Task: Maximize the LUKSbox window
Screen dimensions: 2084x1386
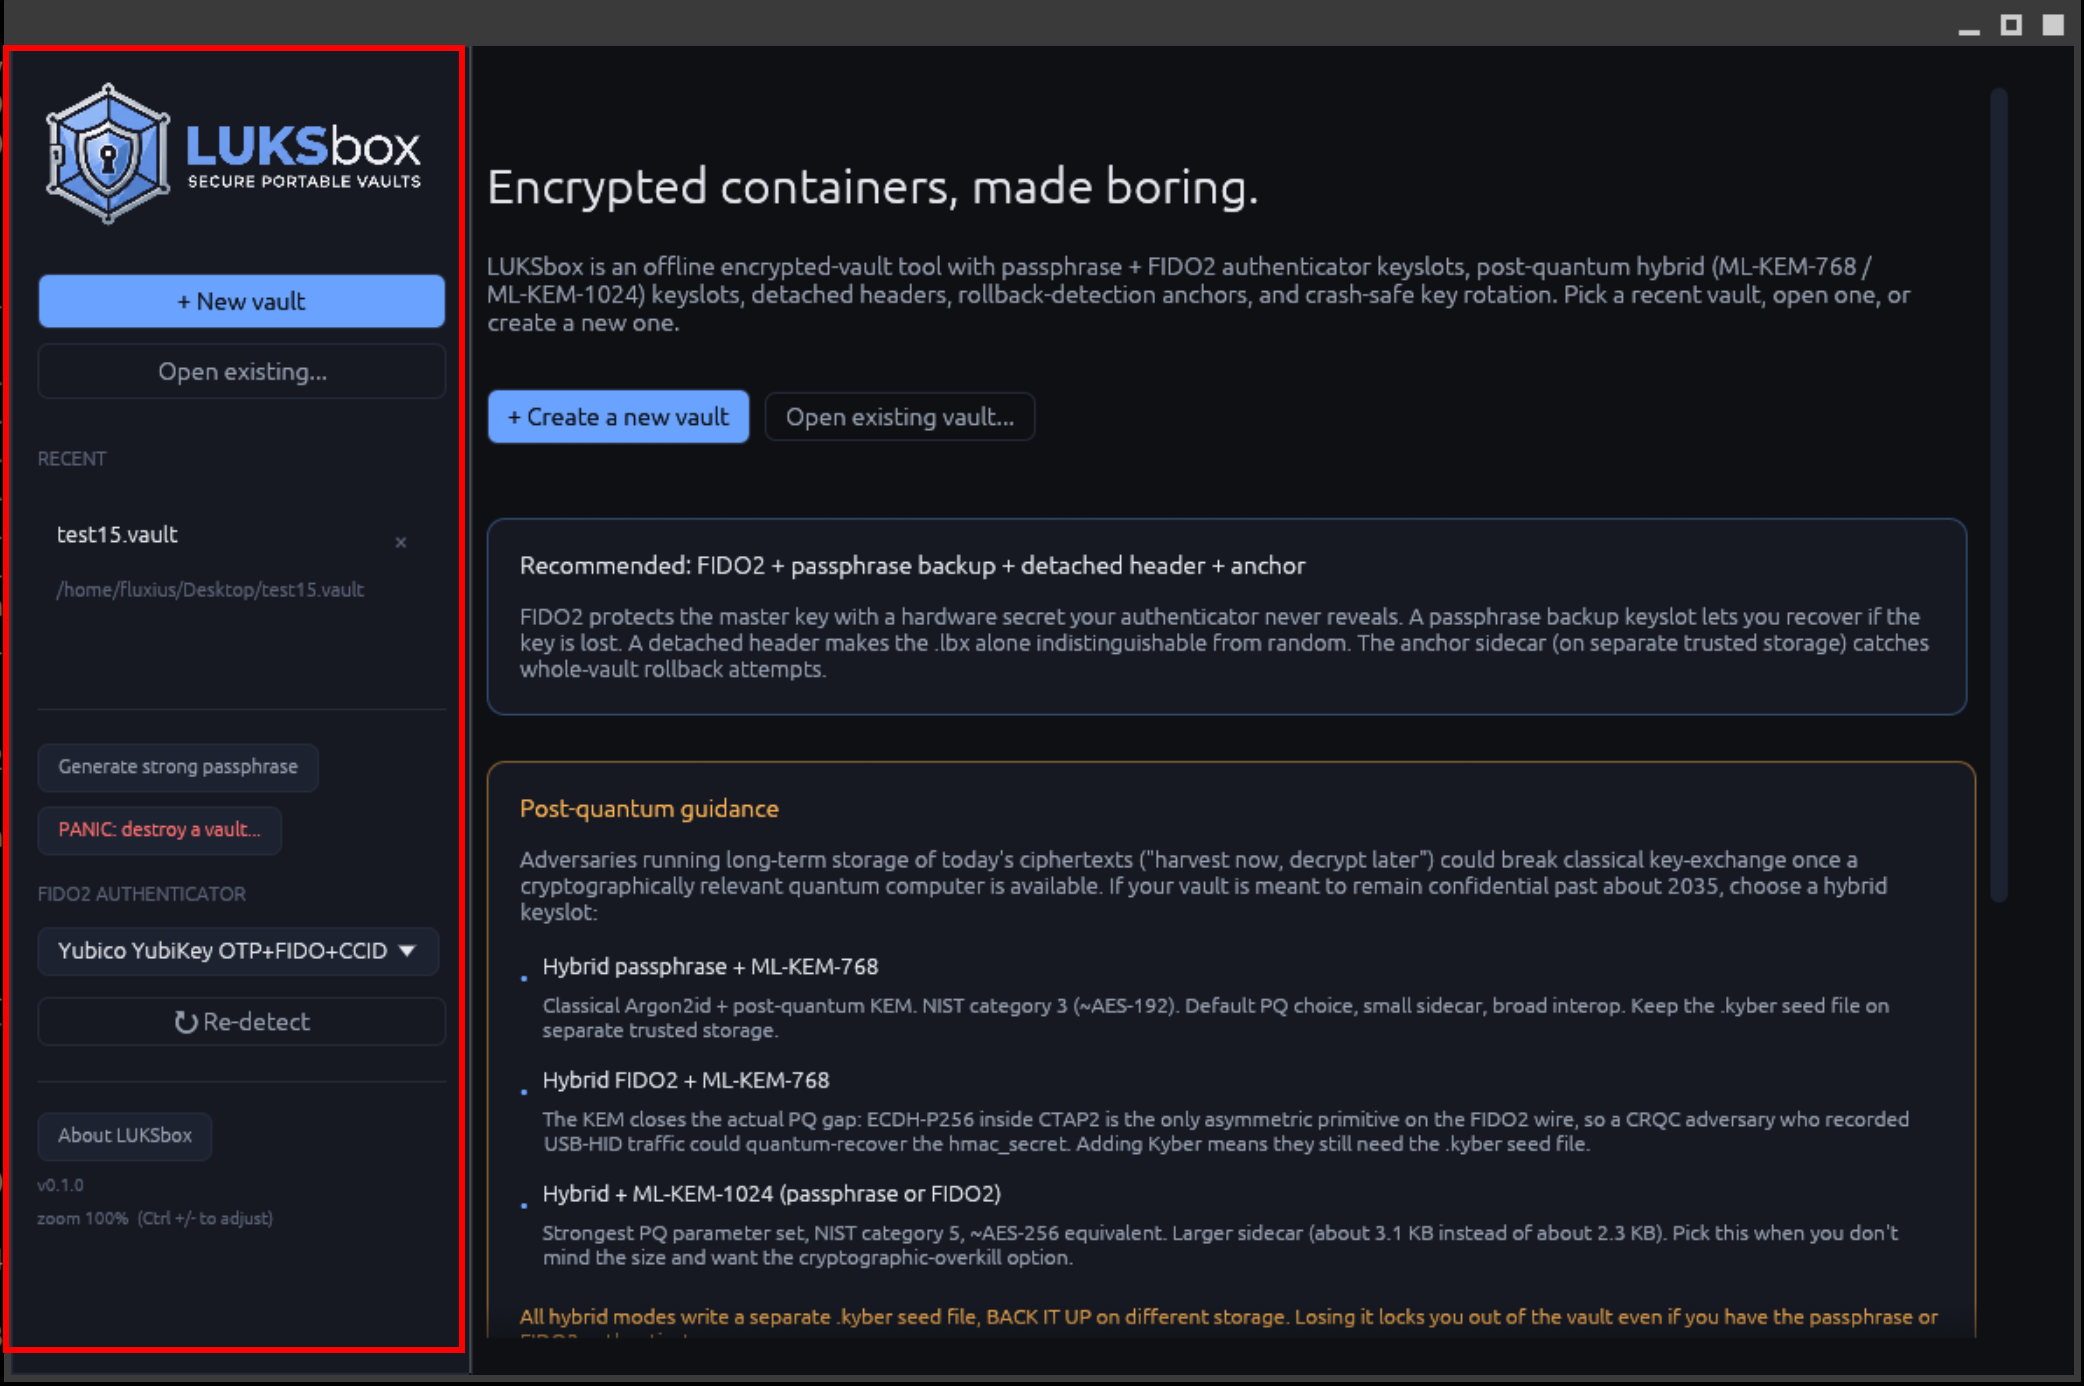Action: click(x=2011, y=25)
